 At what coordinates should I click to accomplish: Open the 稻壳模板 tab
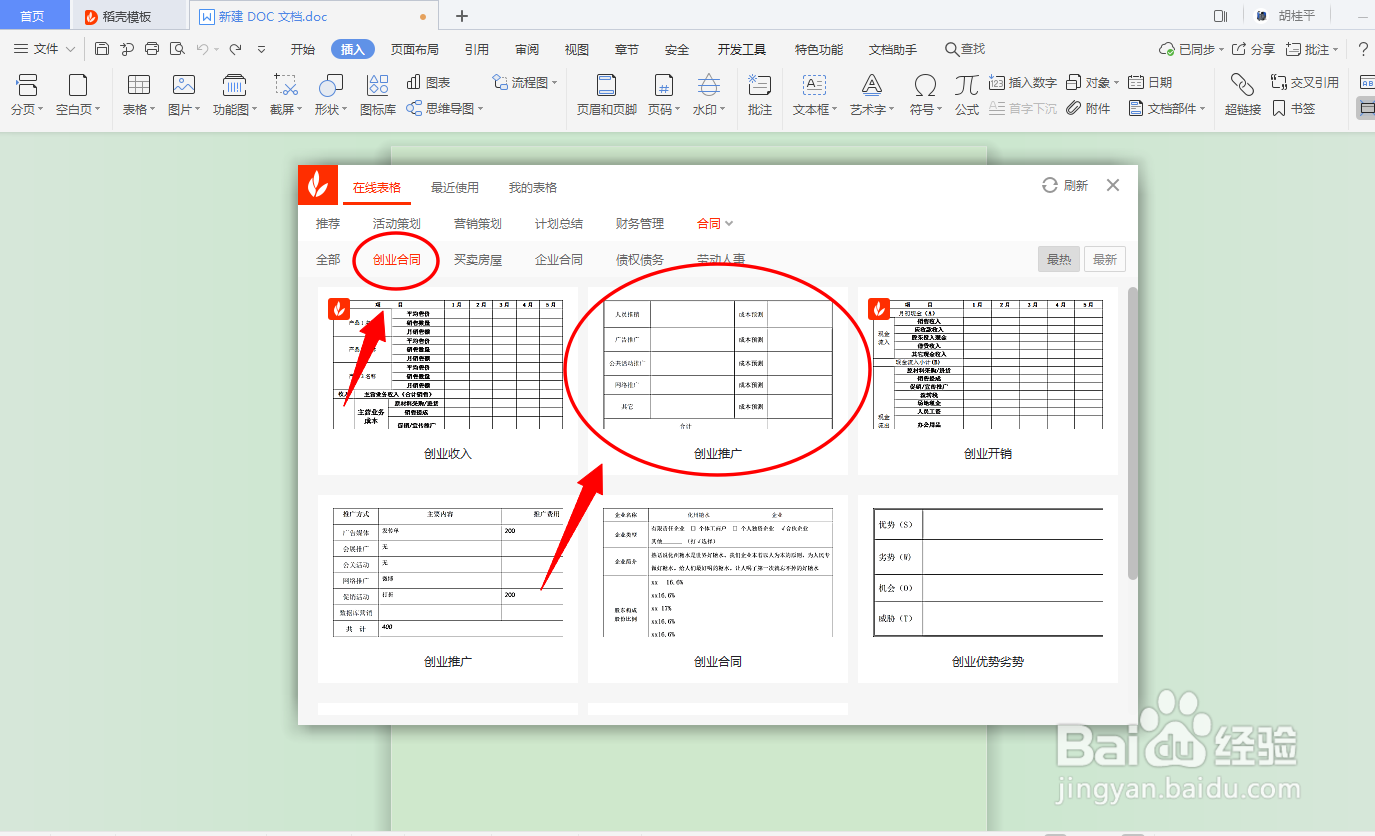click(128, 16)
